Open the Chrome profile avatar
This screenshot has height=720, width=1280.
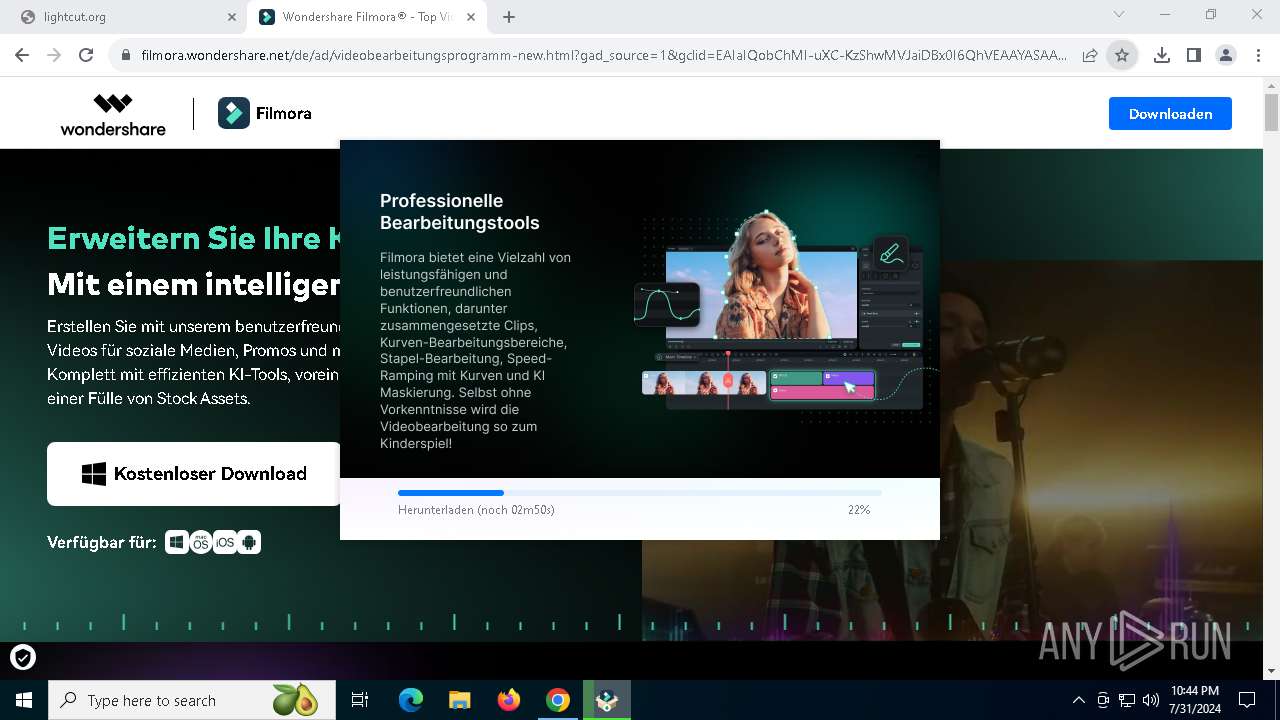[1225, 56]
